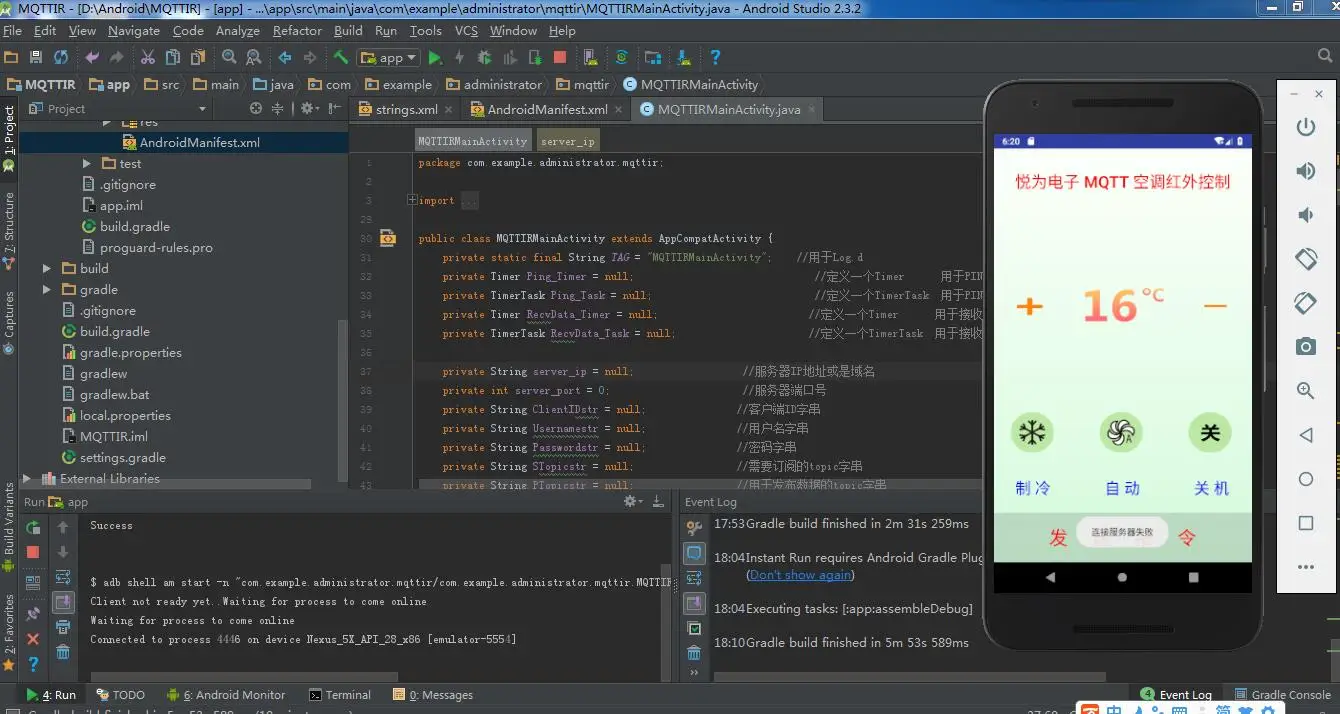Viewport: 1340px width, 714px height.
Task: Expand External Libraries node
Action: (x=26, y=478)
